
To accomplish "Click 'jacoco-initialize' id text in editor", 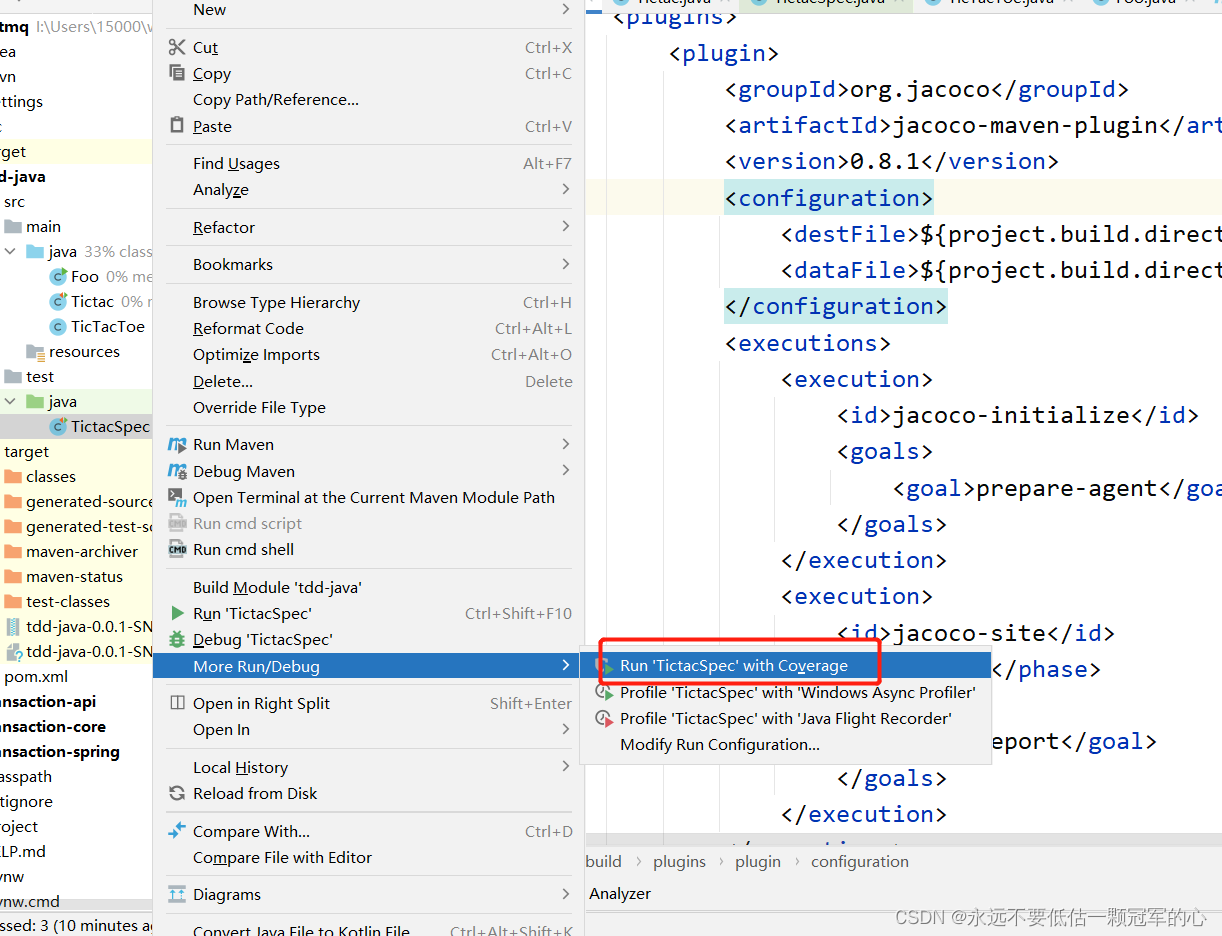I will [x=1011, y=415].
